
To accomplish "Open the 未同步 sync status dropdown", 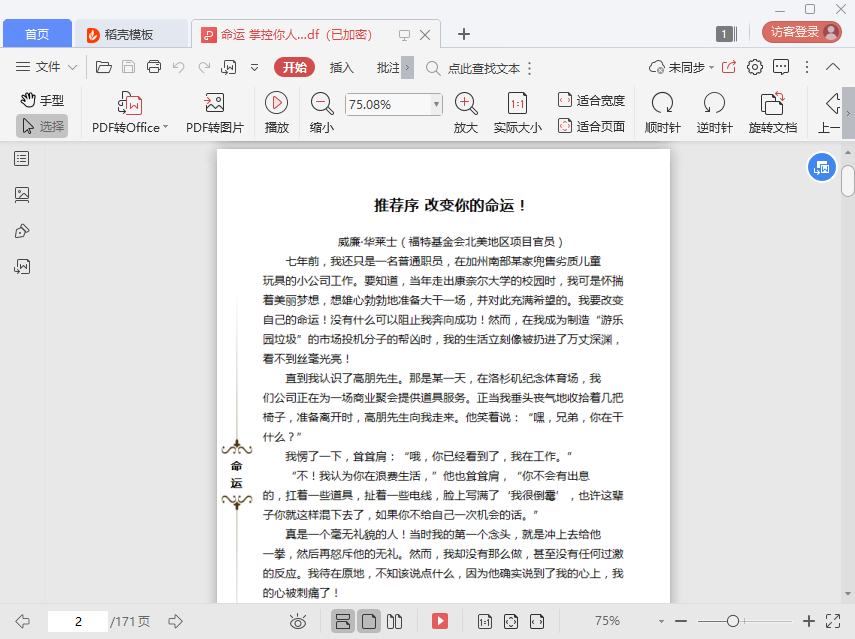I will pyautogui.click(x=682, y=67).
